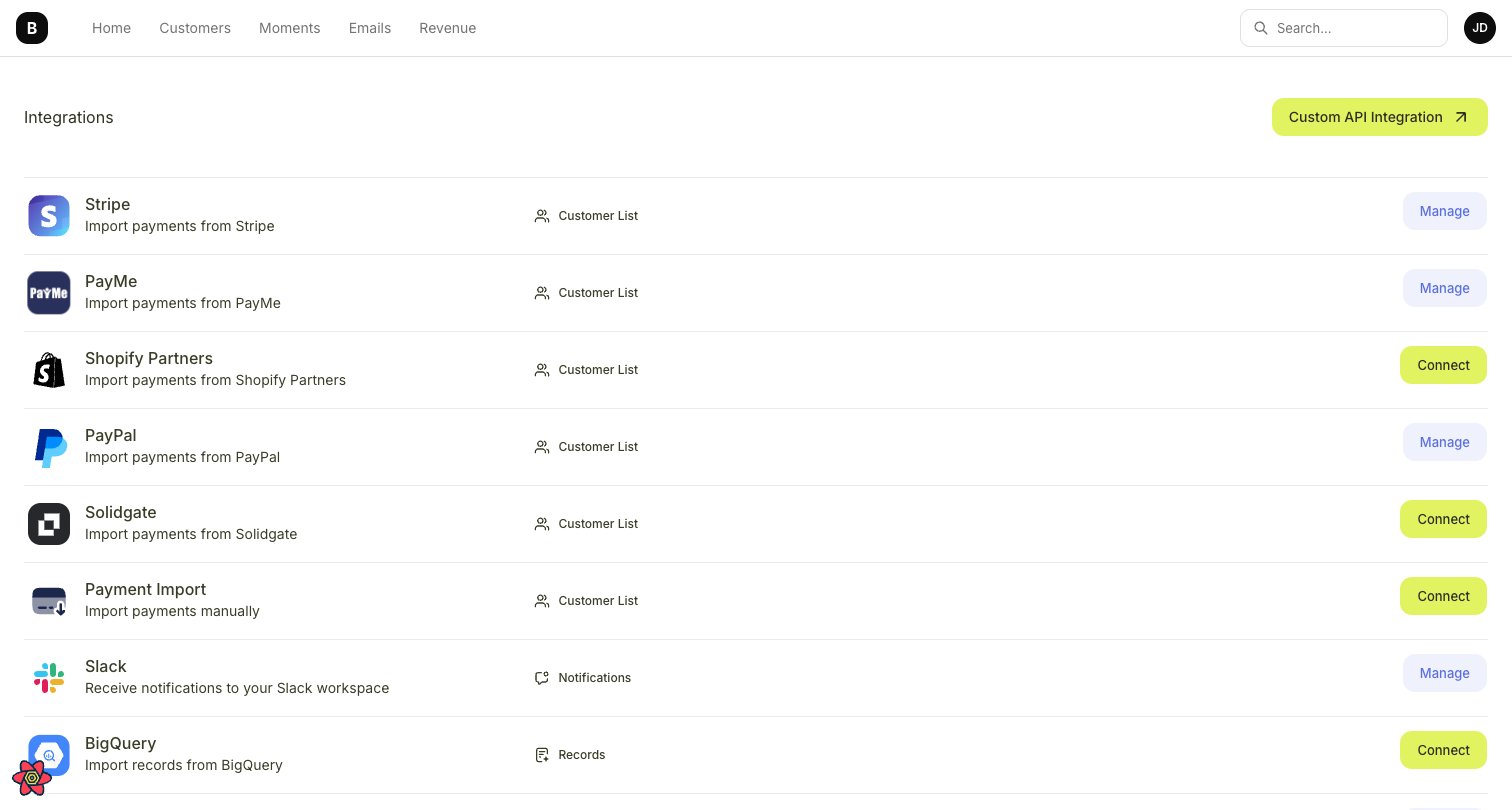Click the people icon in the Solidgate row
This screenshot has height=810, width=1512.
click(x=542, y=524)
